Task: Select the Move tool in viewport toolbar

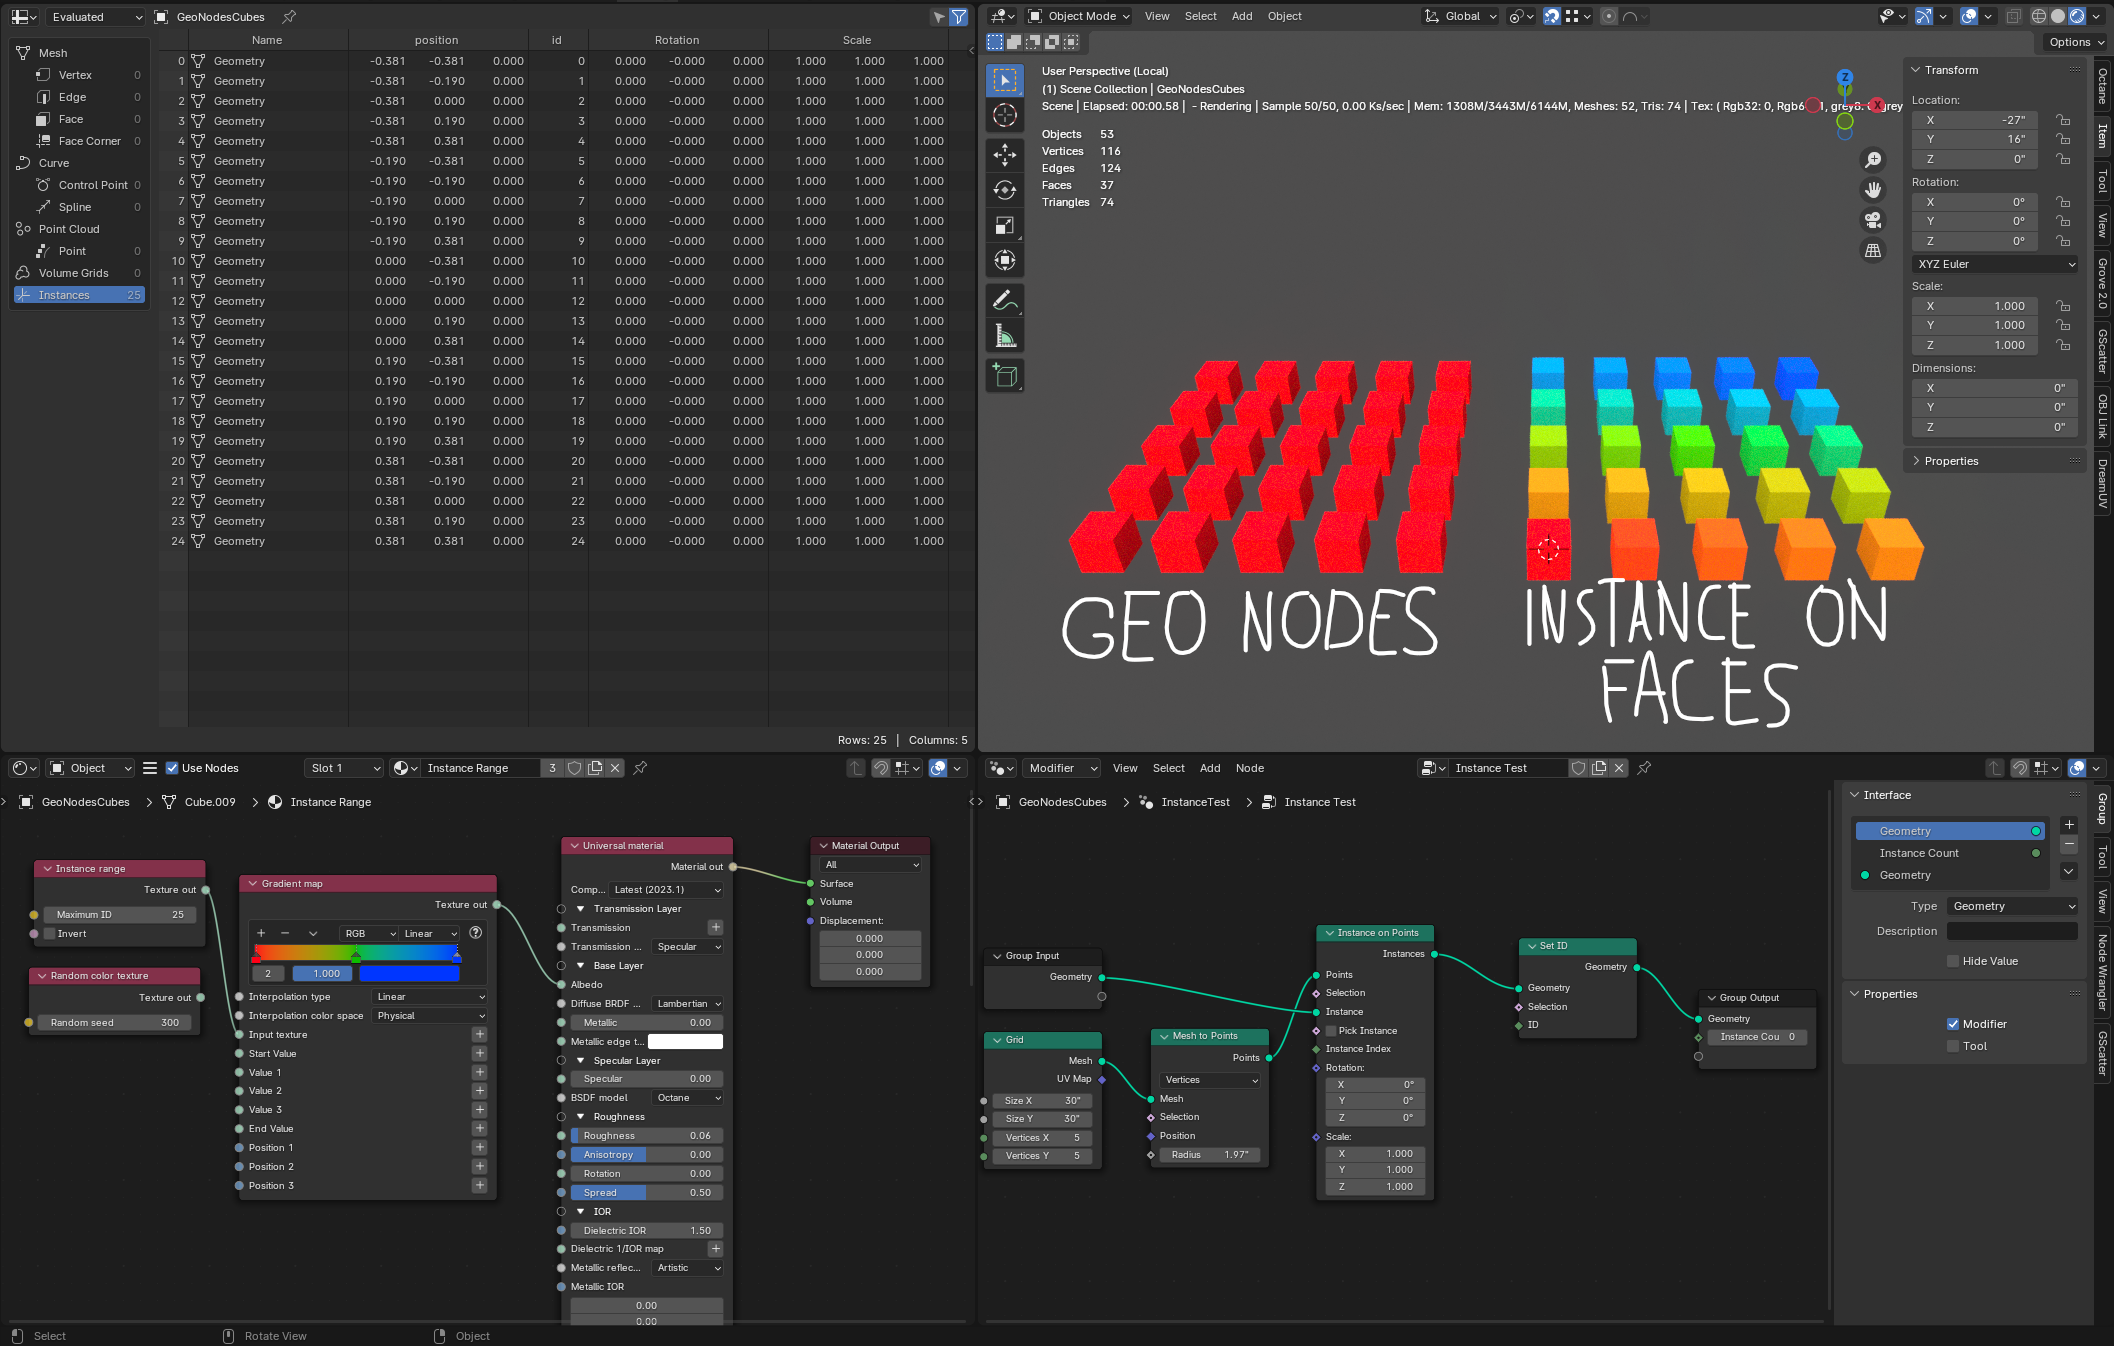Action: (1005, 154)
